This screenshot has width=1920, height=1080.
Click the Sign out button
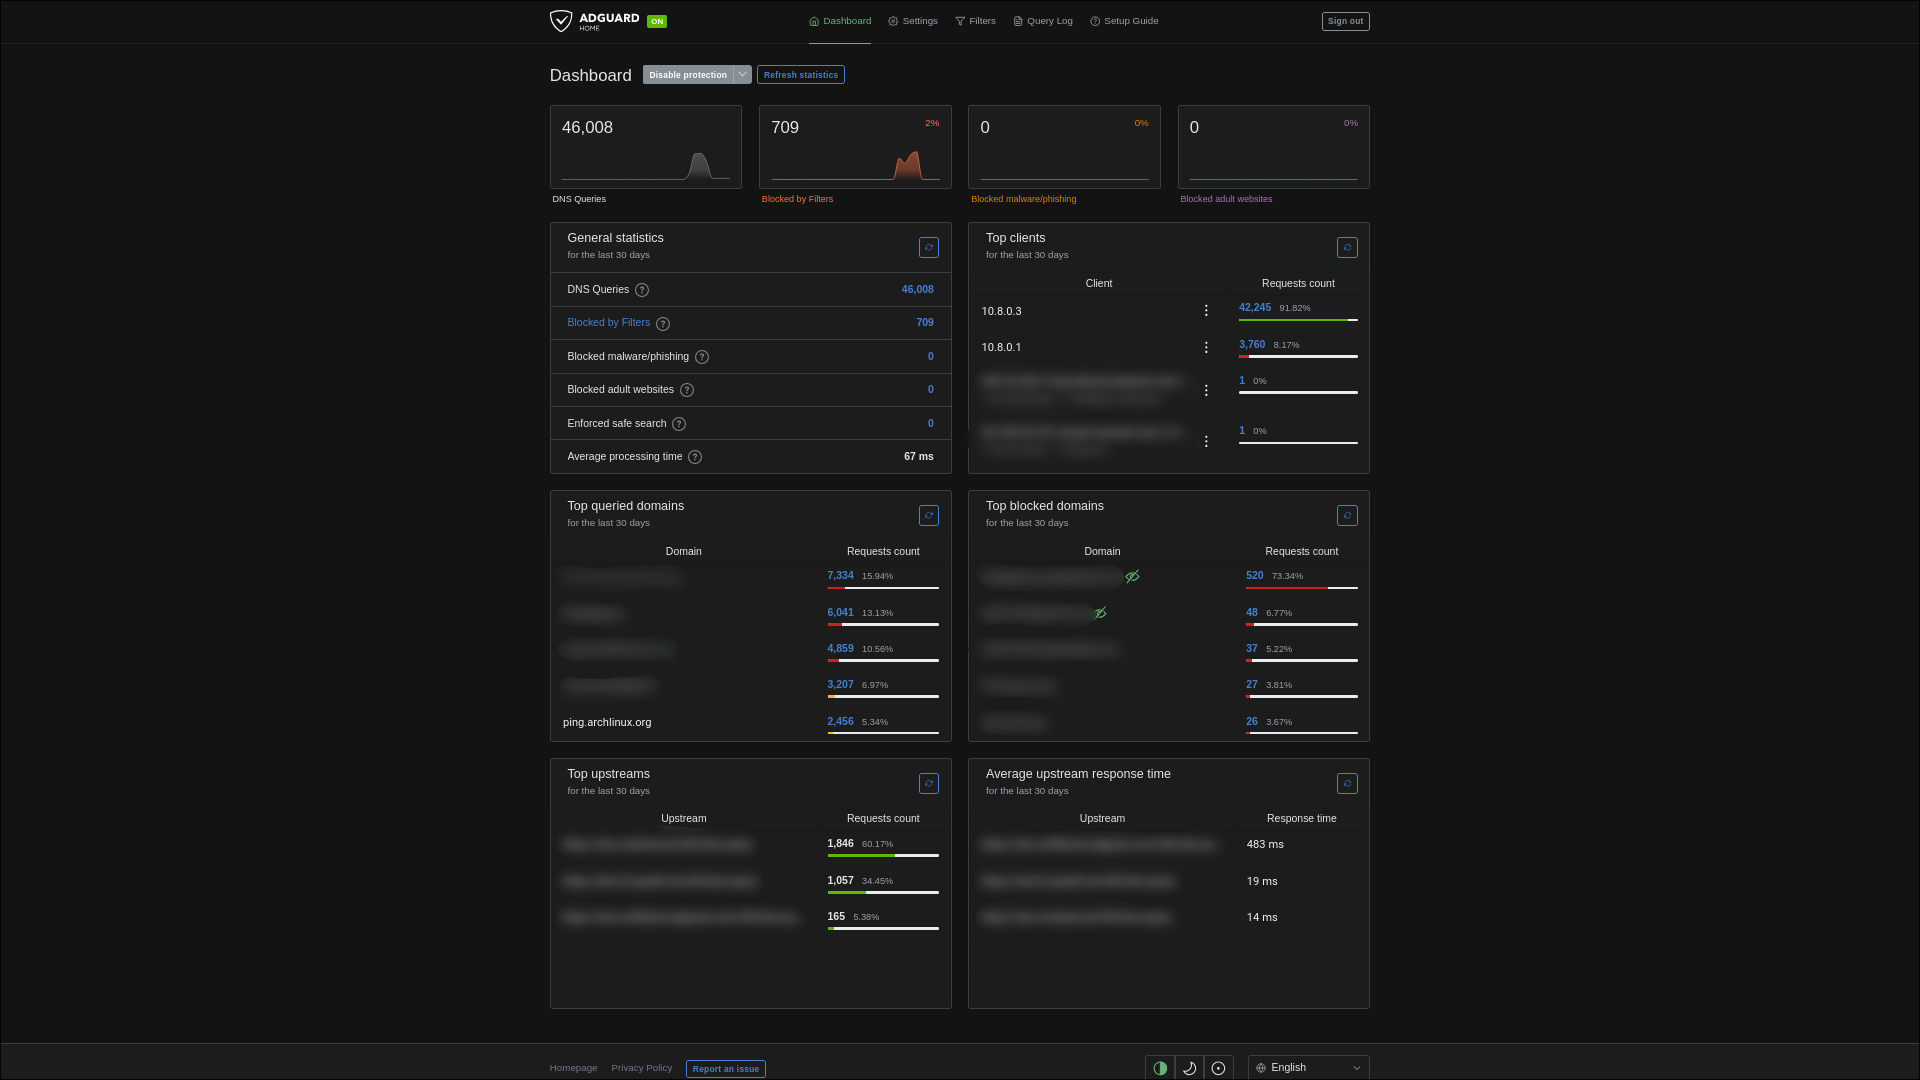(1345, 21)
